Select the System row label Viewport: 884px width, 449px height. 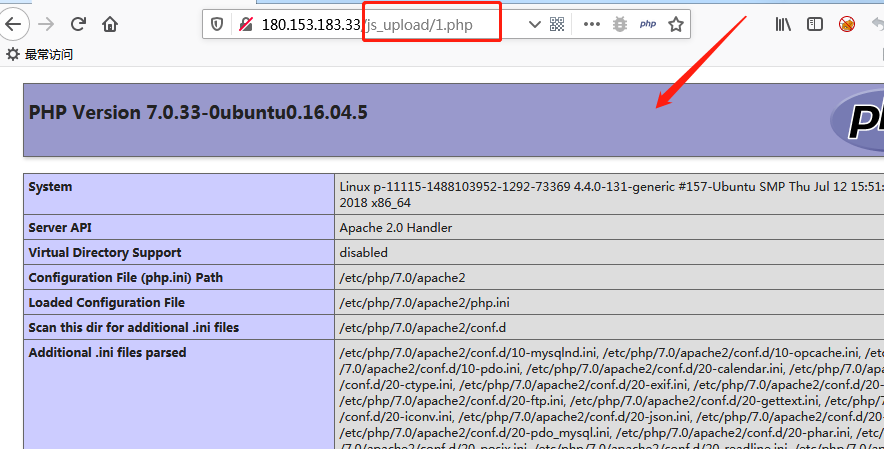[x=50, y=187]
